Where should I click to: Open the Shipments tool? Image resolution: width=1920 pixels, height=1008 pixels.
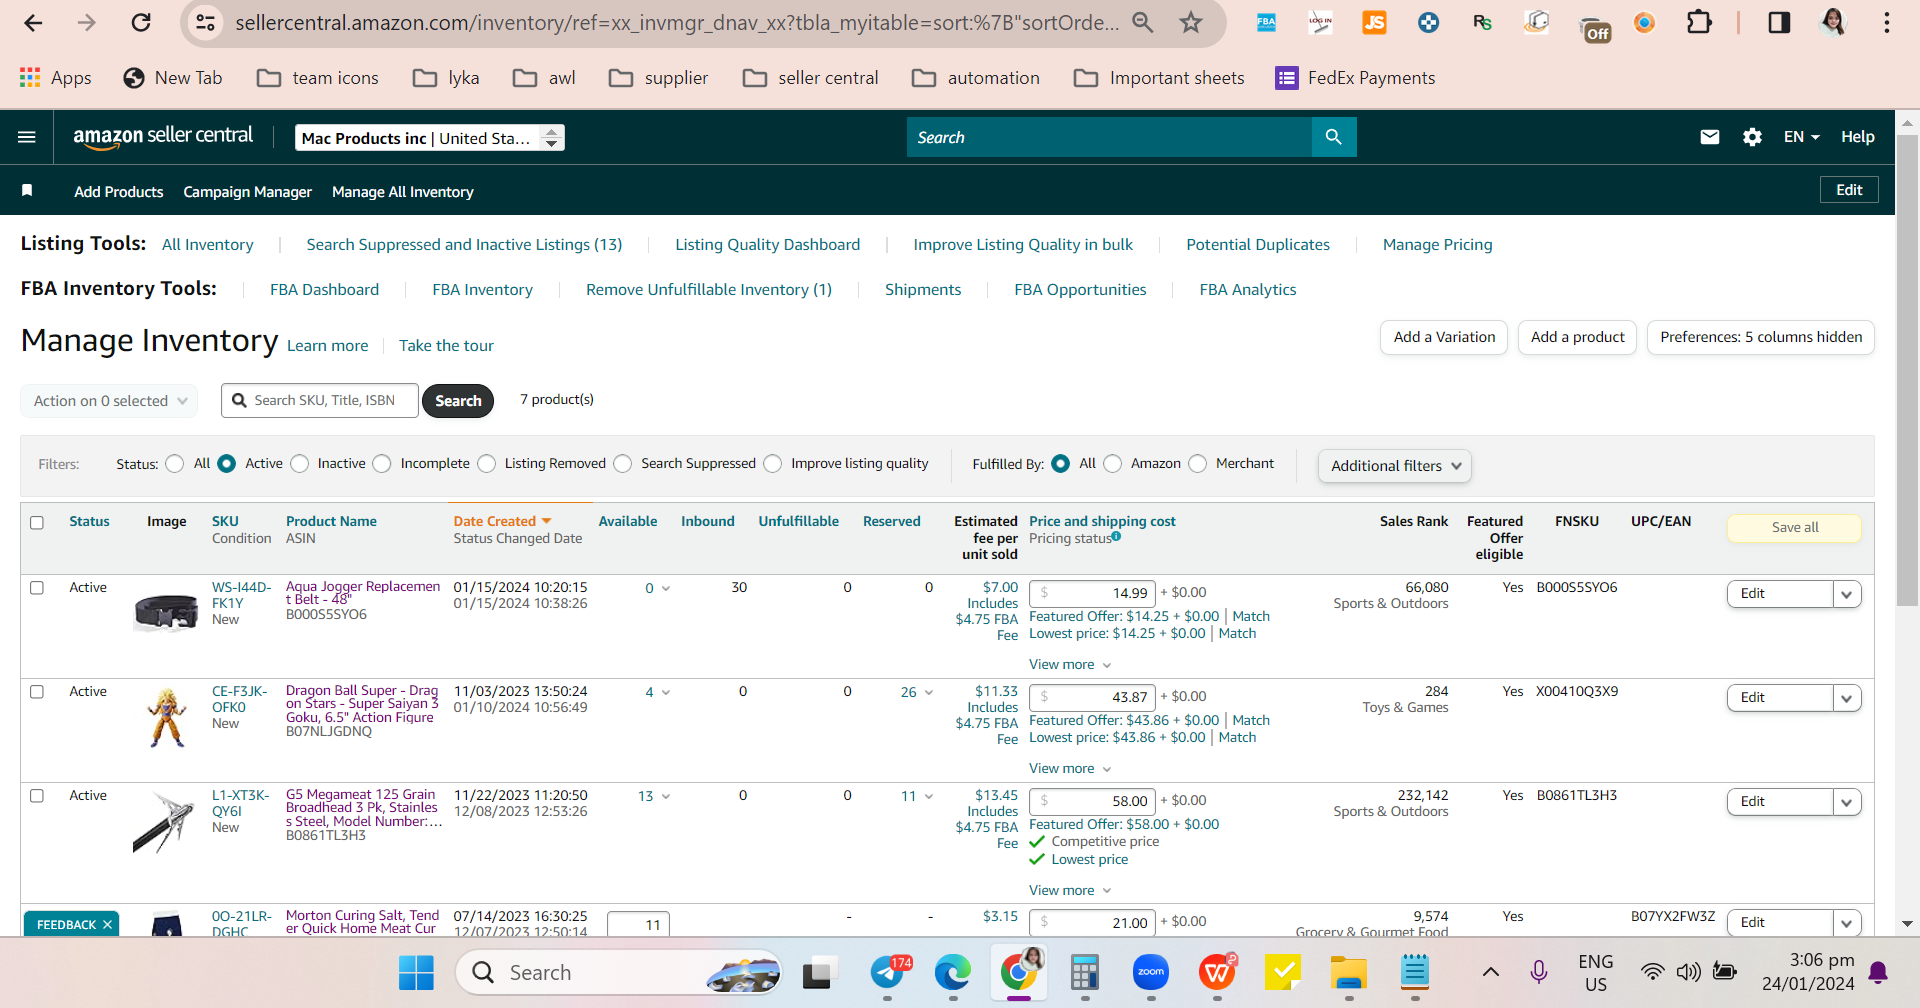click(x=923, y=290)
